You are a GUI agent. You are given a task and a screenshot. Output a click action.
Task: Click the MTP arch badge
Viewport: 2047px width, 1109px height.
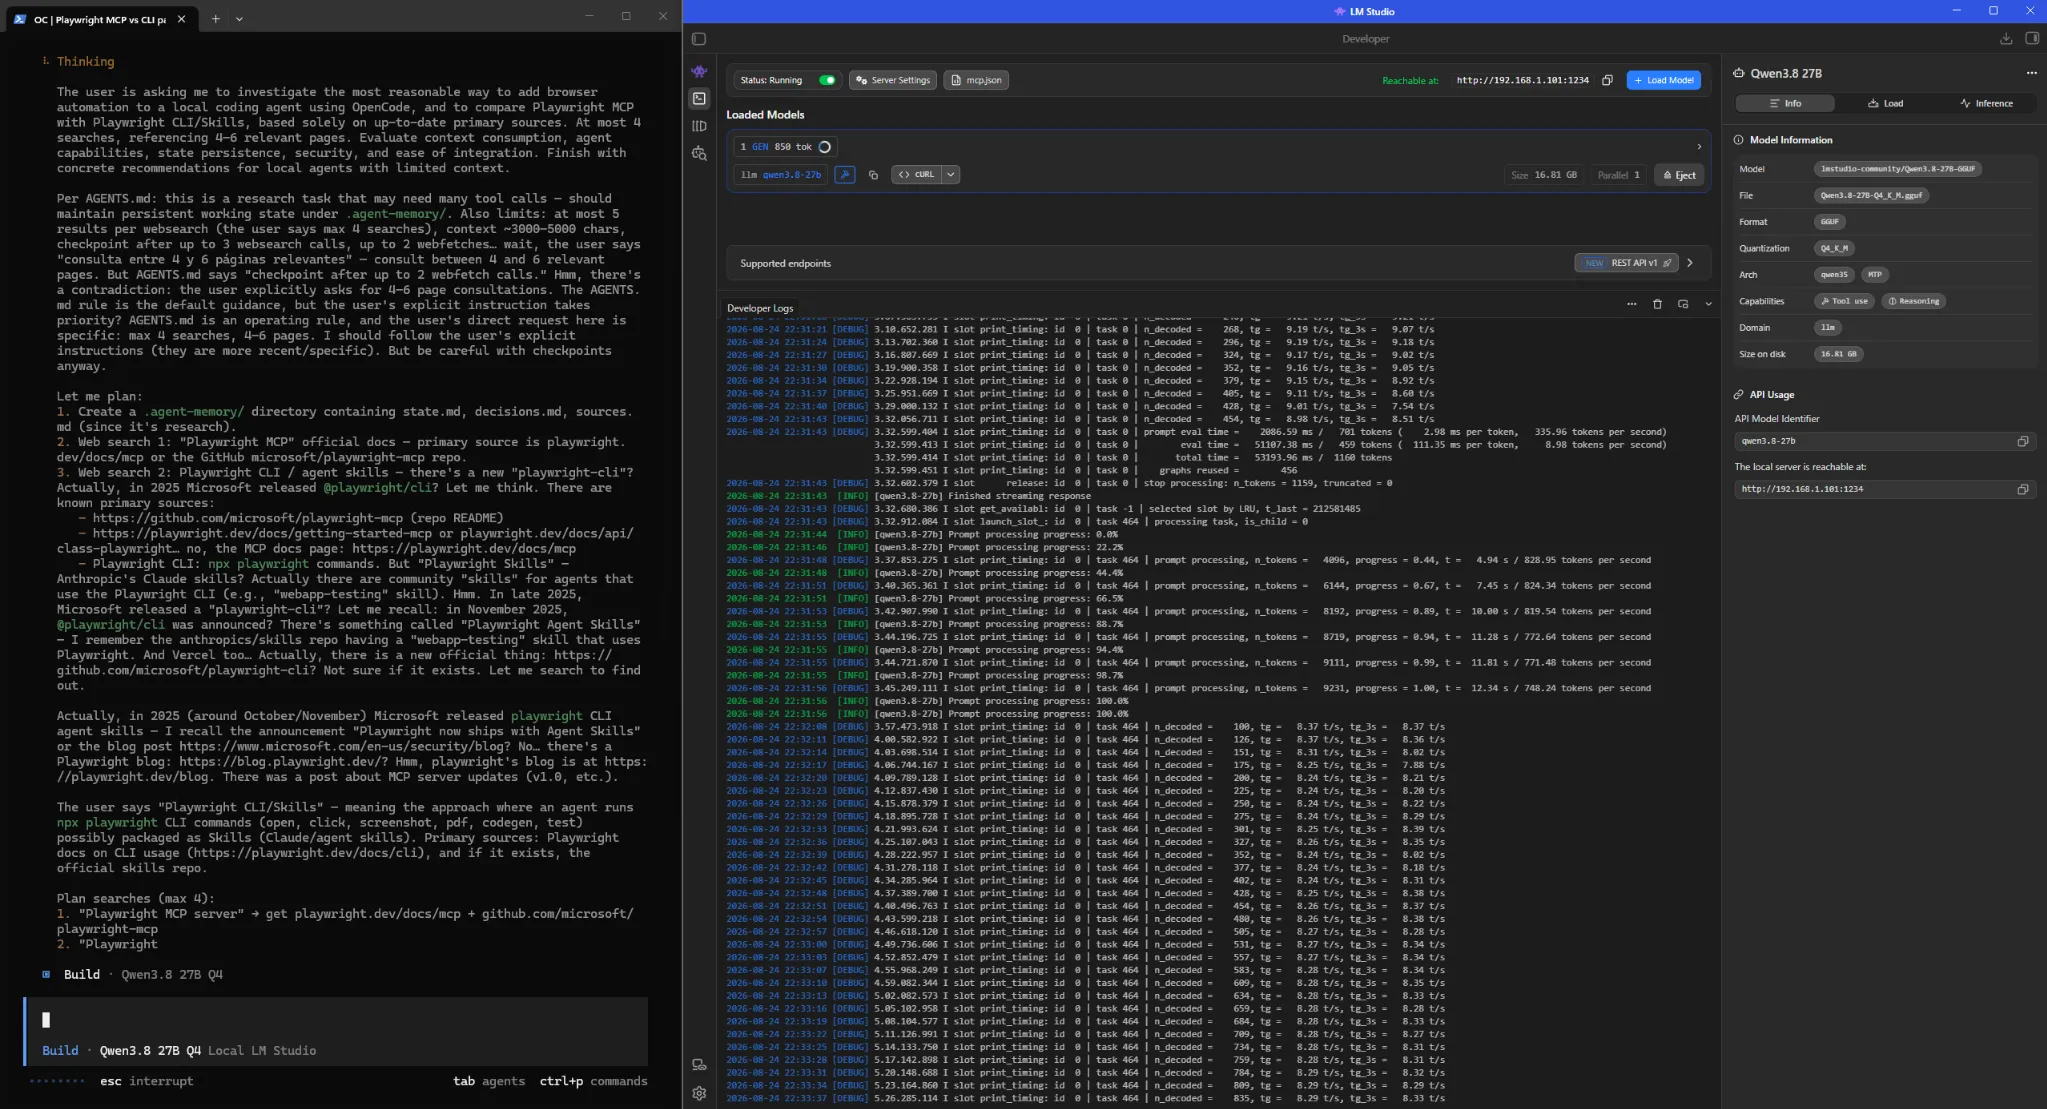click(1874, 274)
